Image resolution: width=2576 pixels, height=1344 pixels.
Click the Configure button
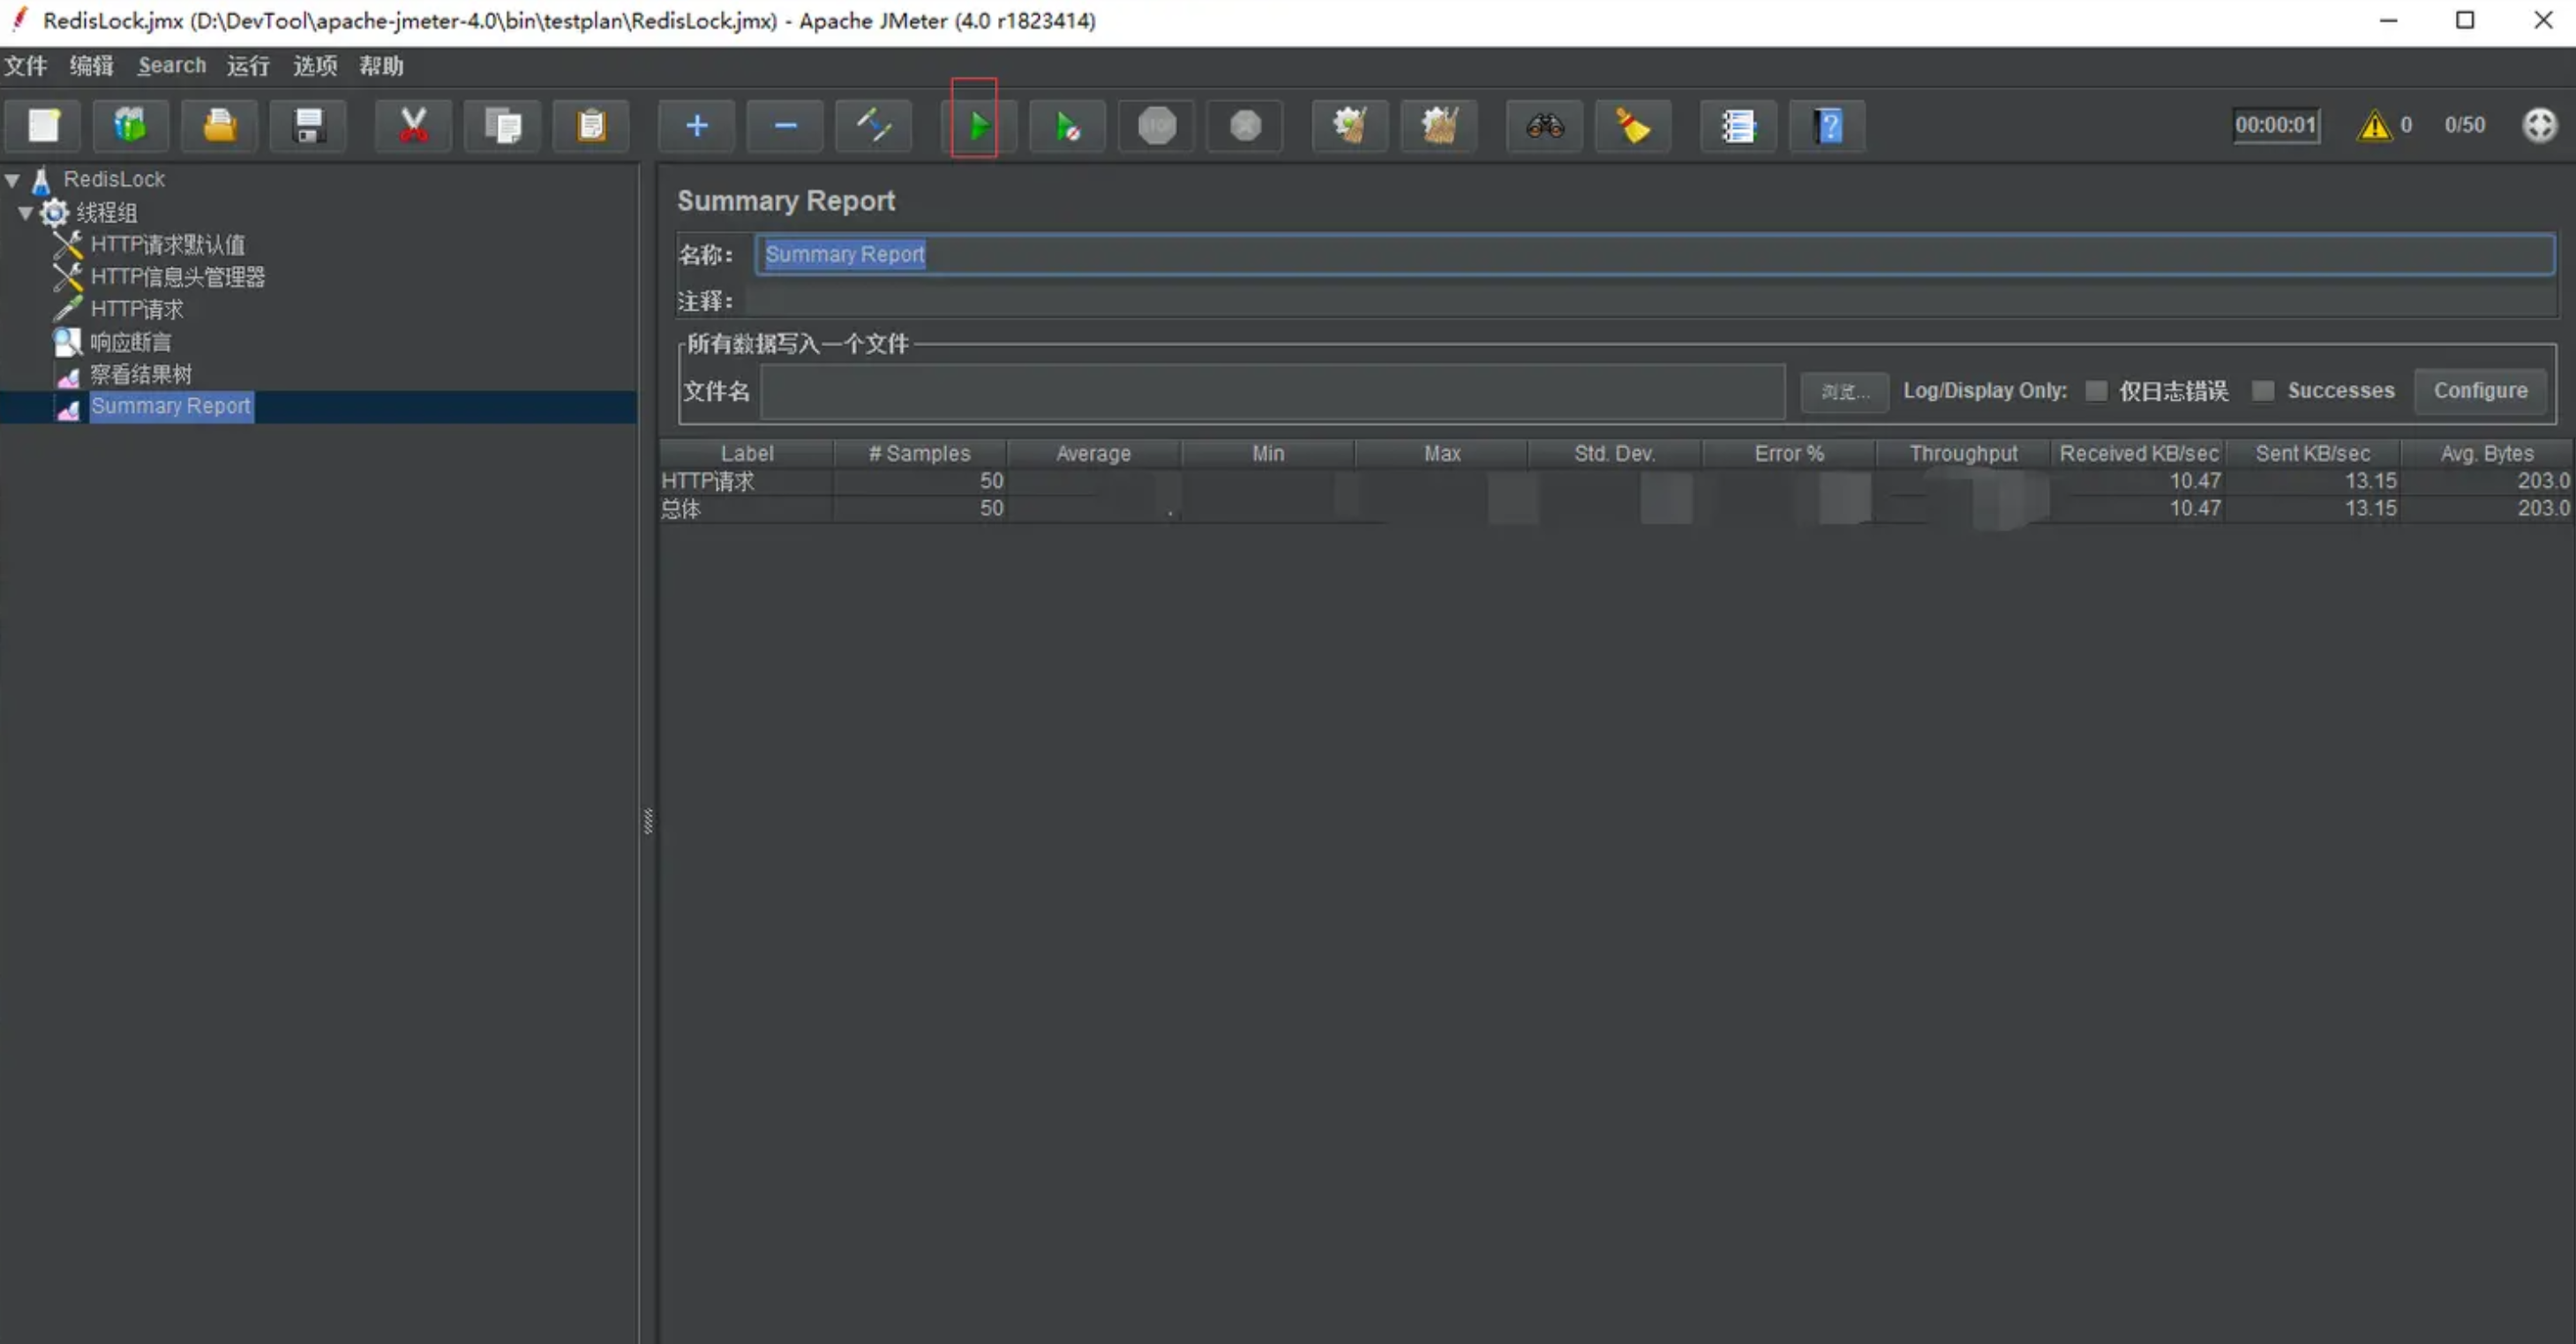pos(2479,391)
